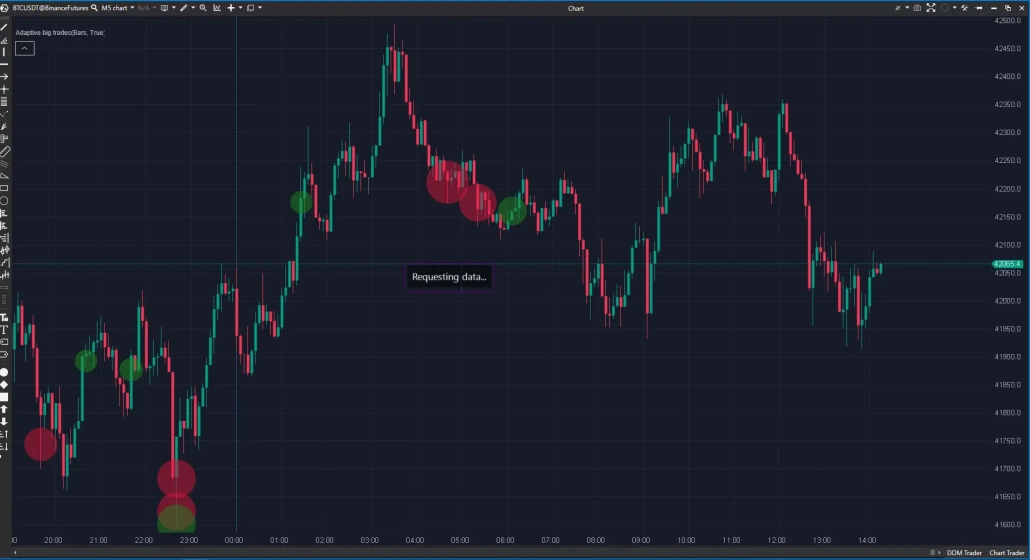The image size is (1030, 560).
Task: Select the filled circle marker tool
Action: click(x=4, y=372)
